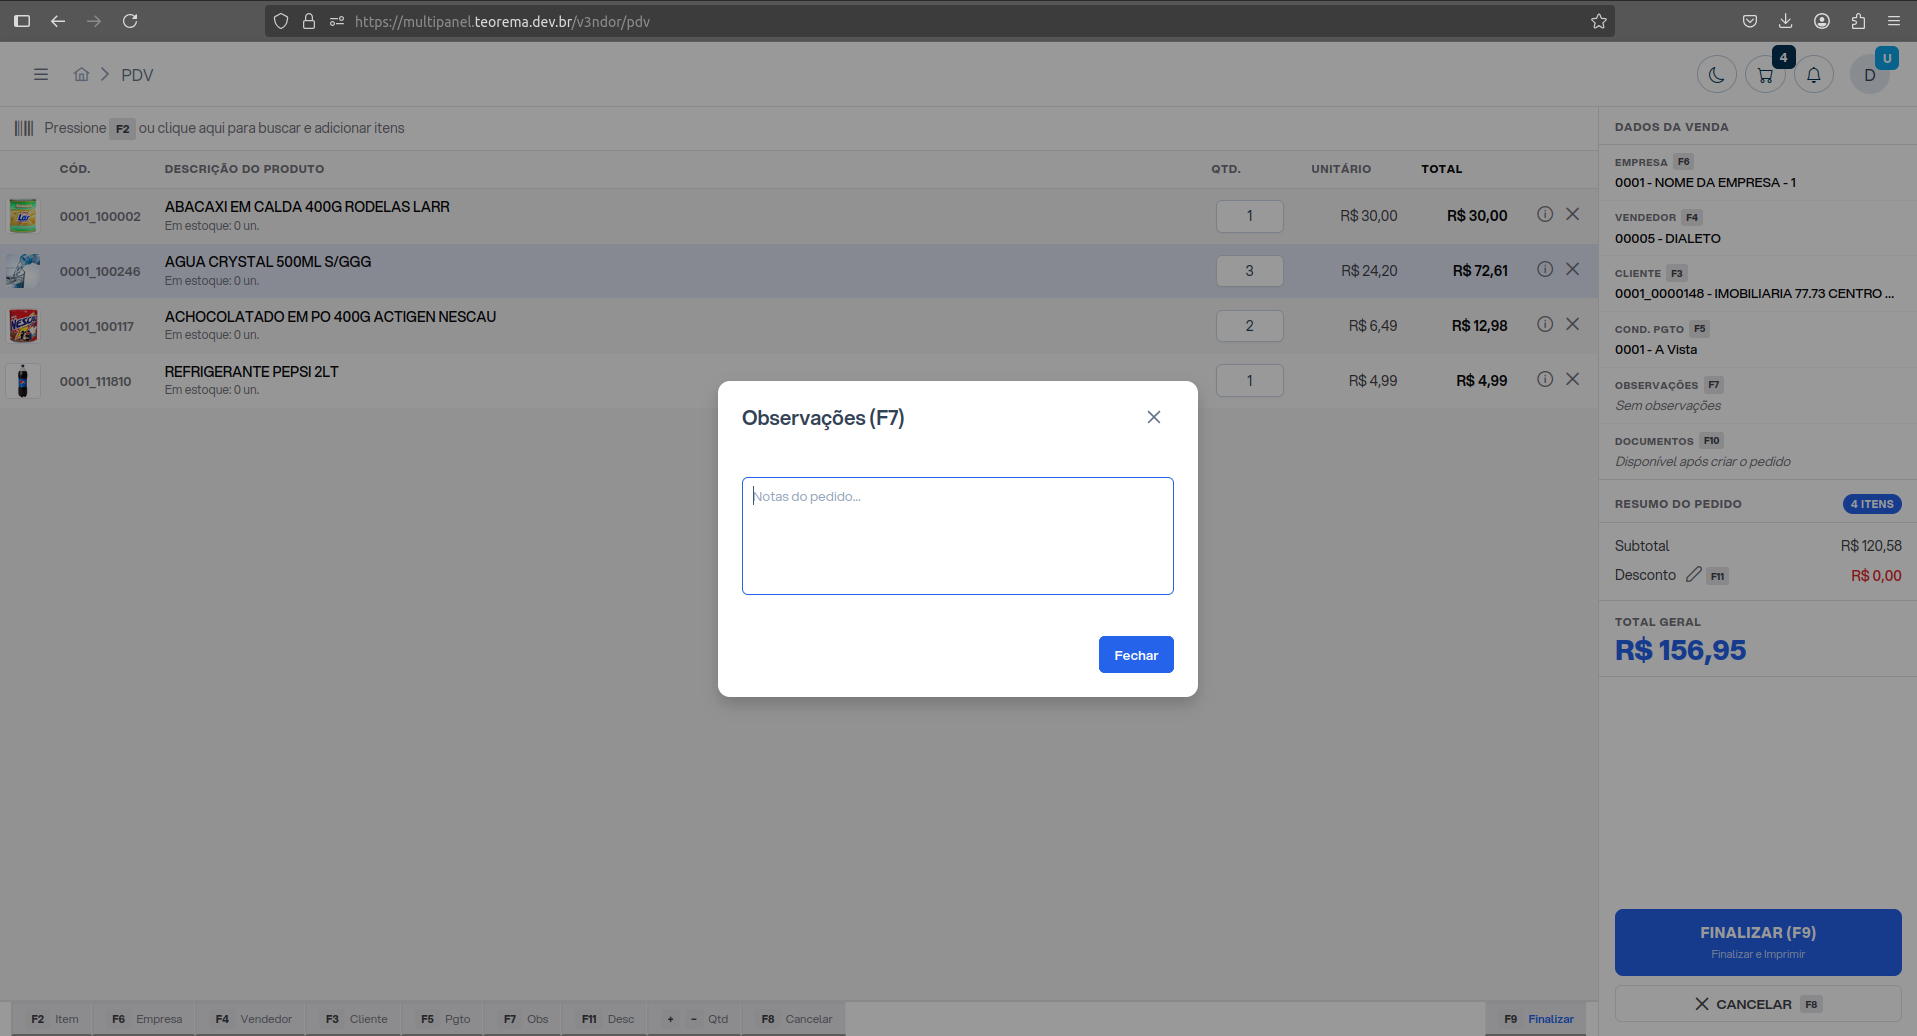Change Cond. Pgto 0001 - A Vista
Screen dimensions: 1917x1036
point(1758,340)
